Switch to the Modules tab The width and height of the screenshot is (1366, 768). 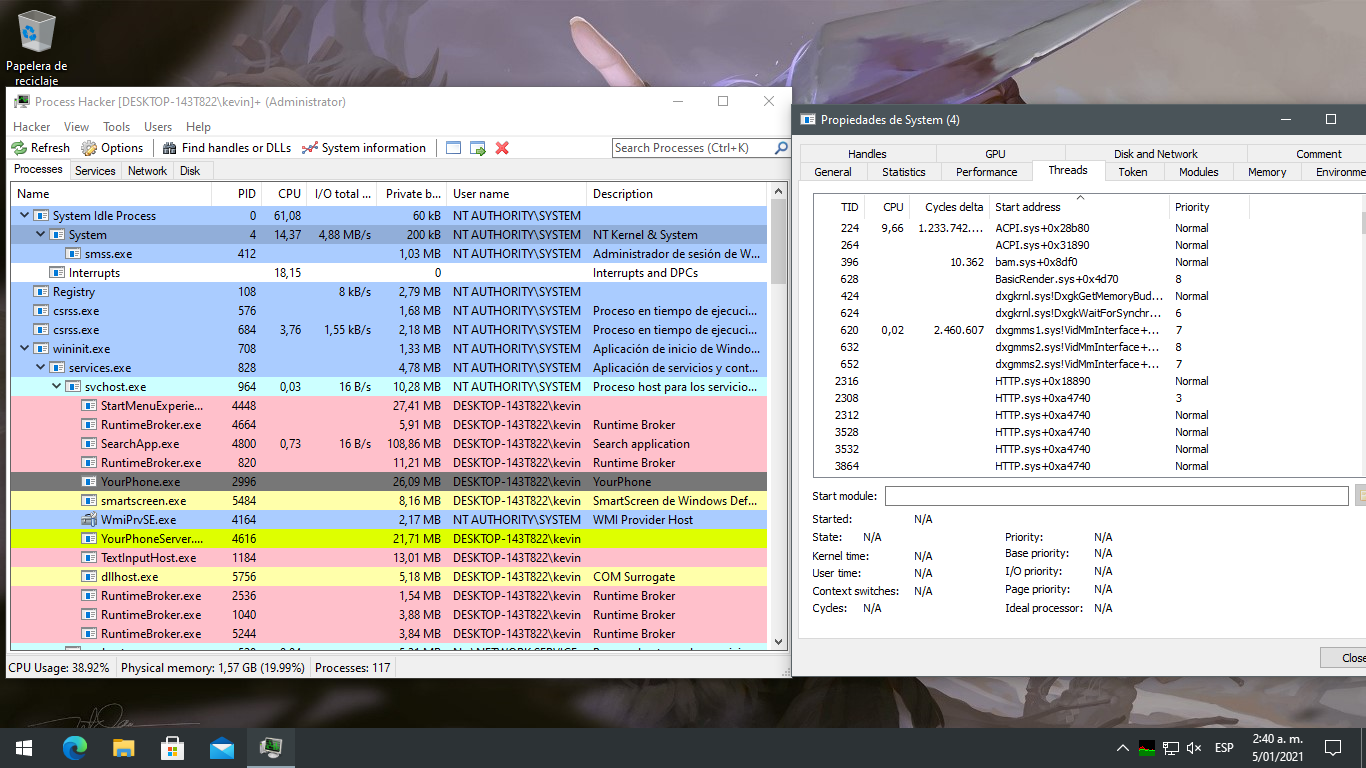[1198, 172]
